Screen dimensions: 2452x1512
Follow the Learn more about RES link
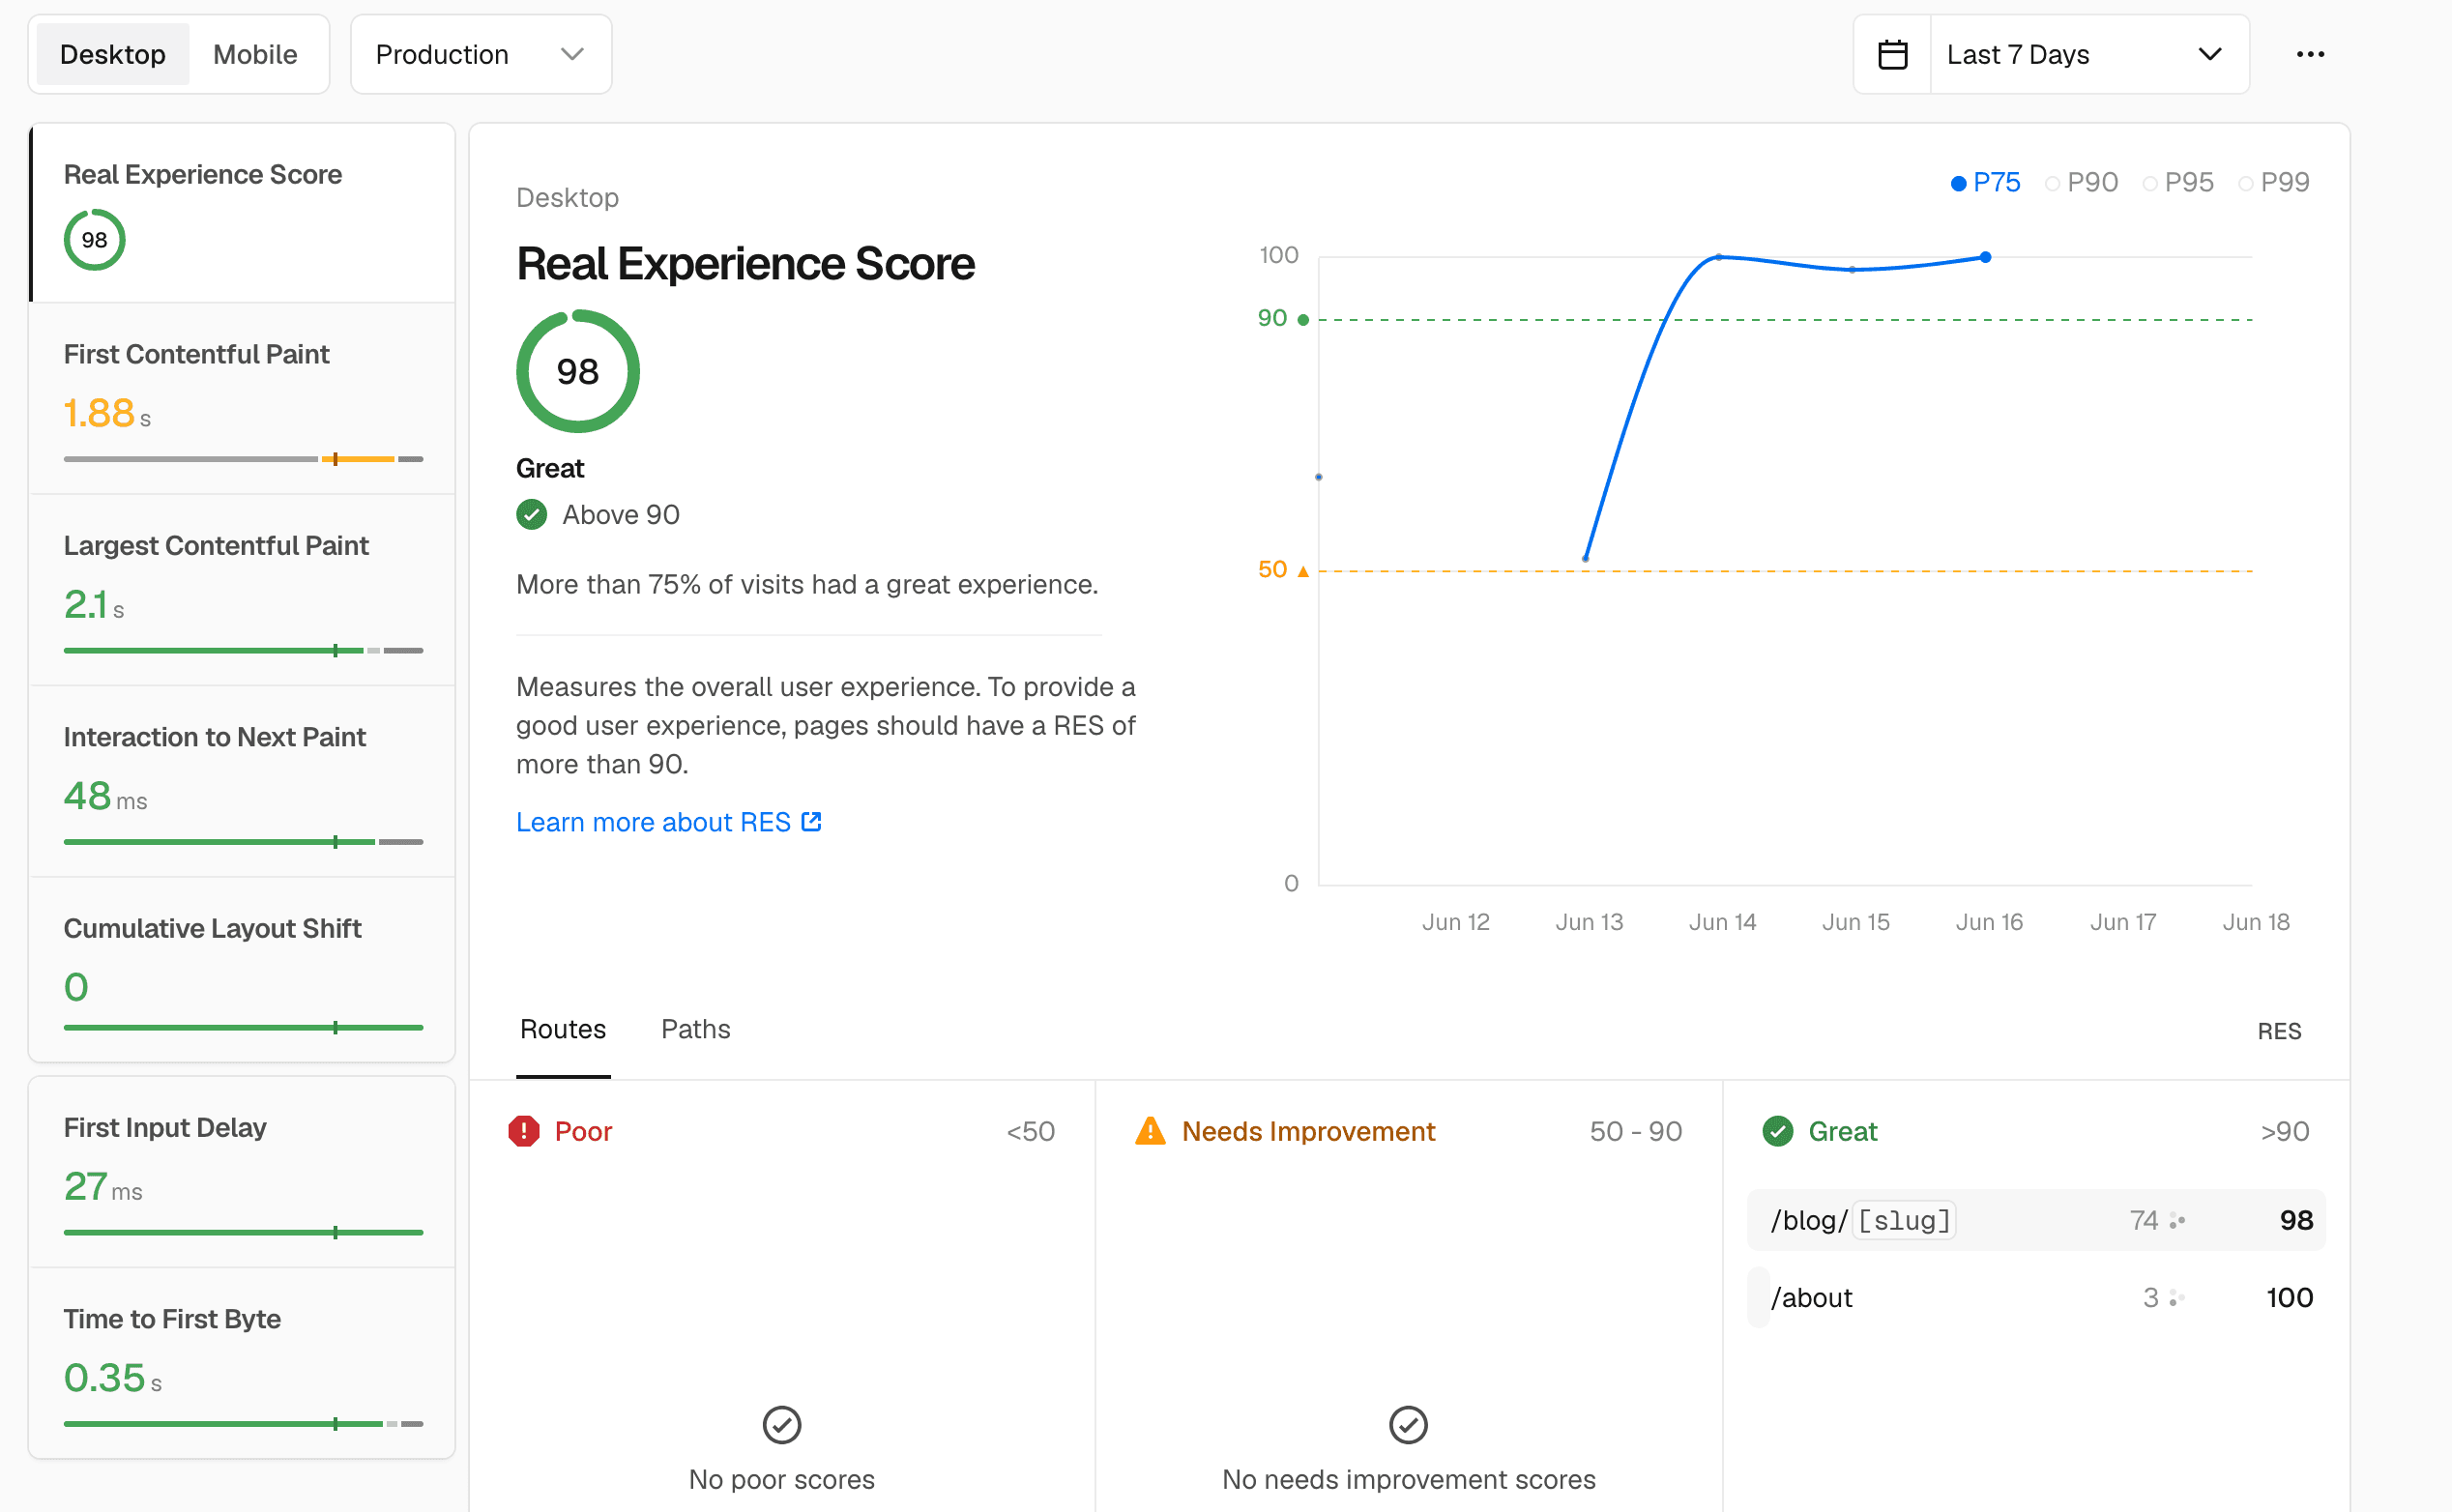click(668, 822)
